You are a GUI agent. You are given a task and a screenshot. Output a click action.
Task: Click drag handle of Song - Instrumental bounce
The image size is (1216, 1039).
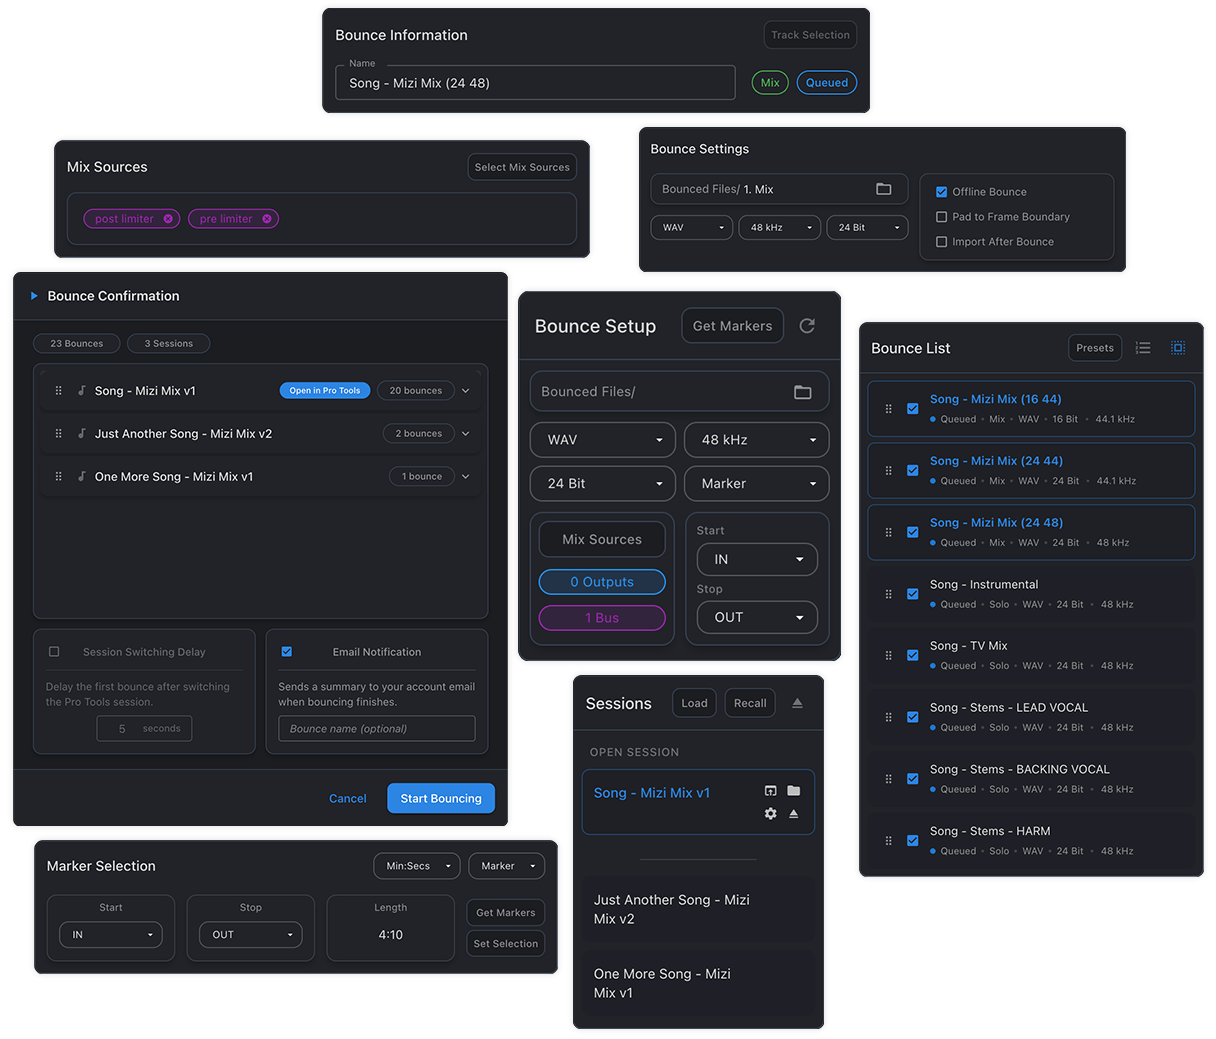(x=888, y=594)
